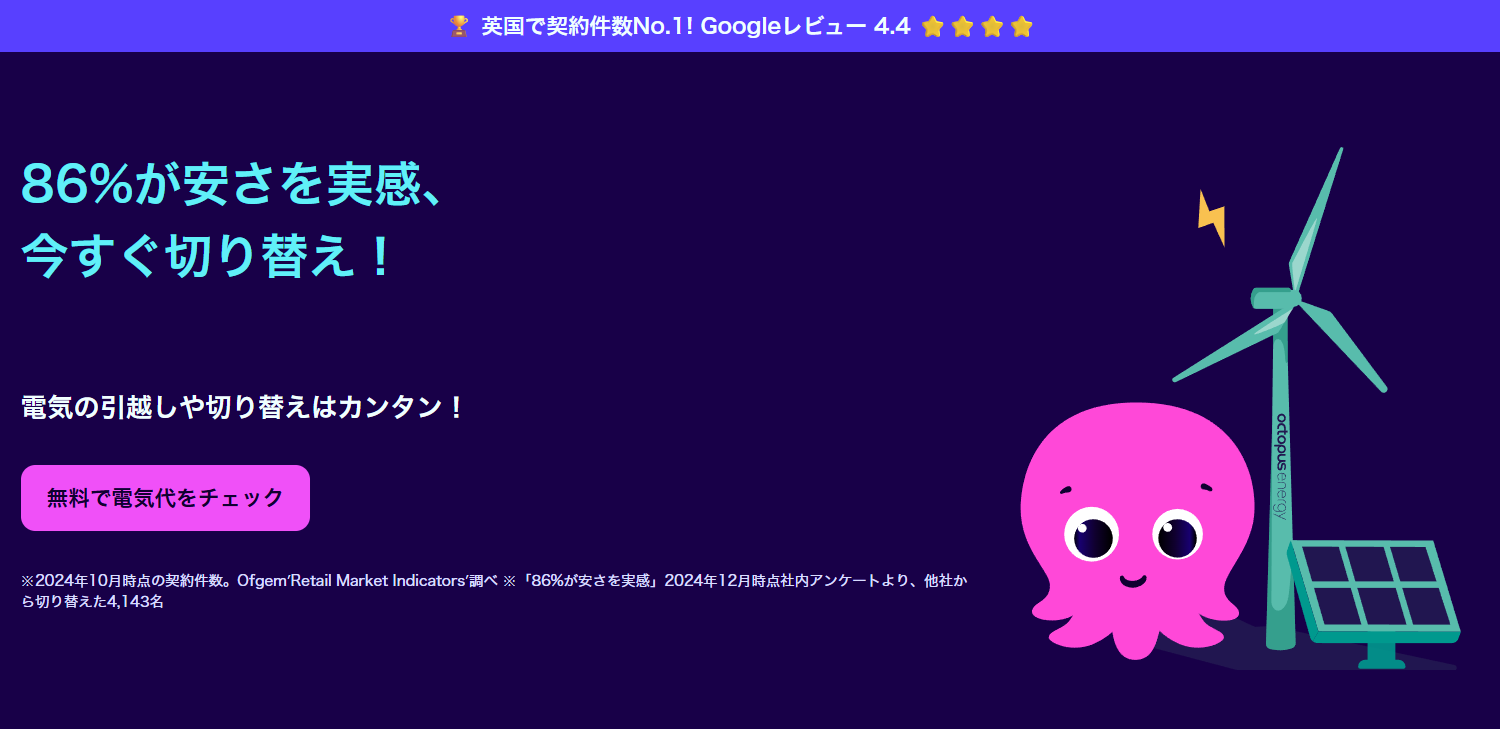Click the second star in the rating
1500x729 pixels.
962,27
